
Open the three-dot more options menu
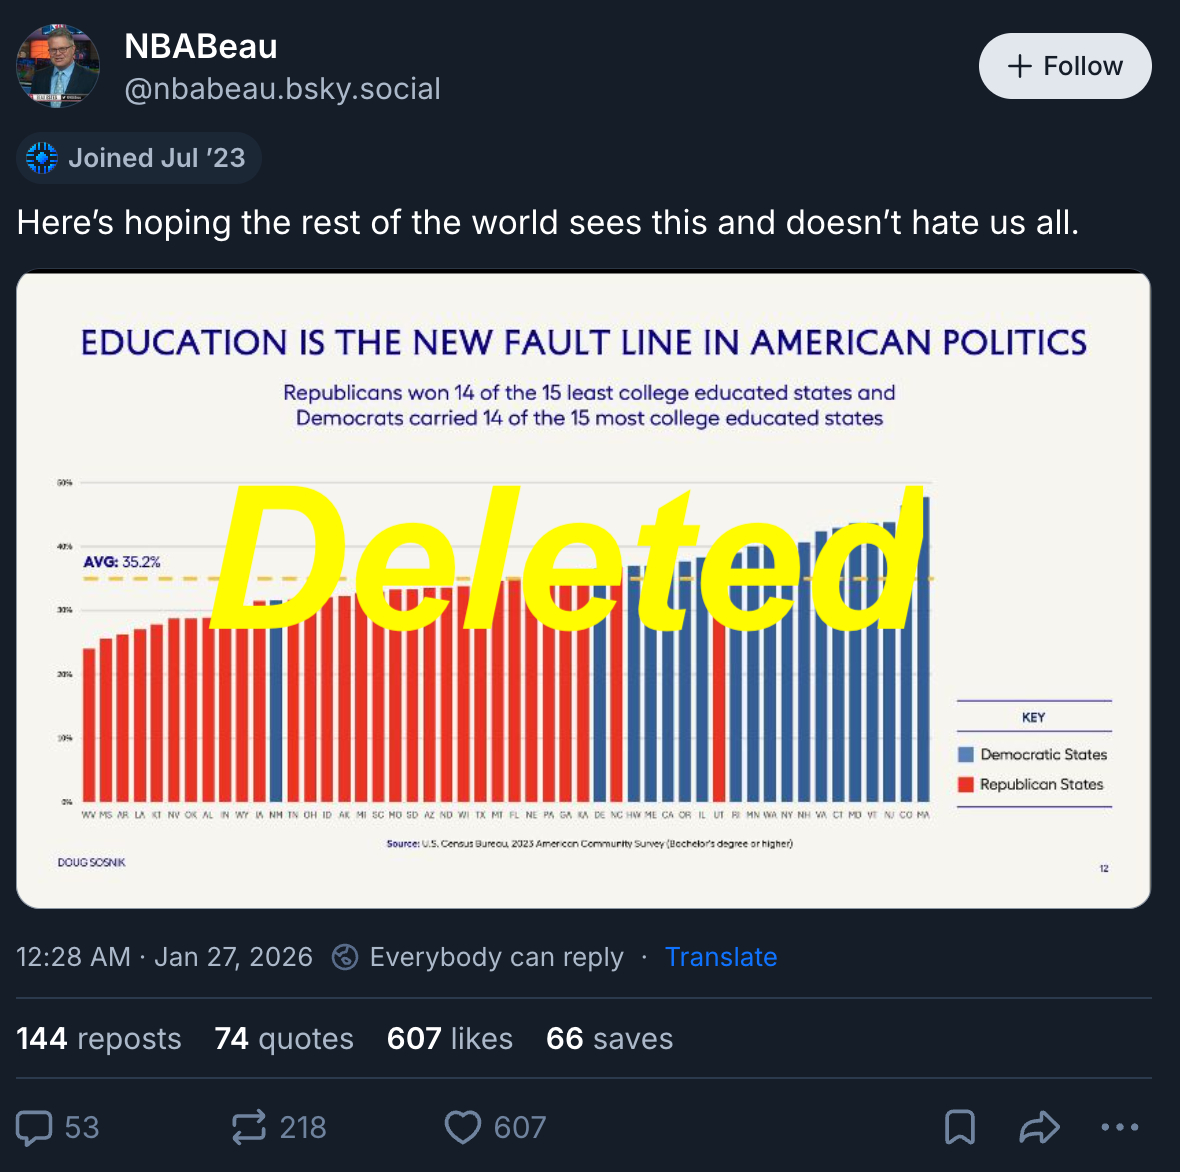(x=1119, y=1127)
